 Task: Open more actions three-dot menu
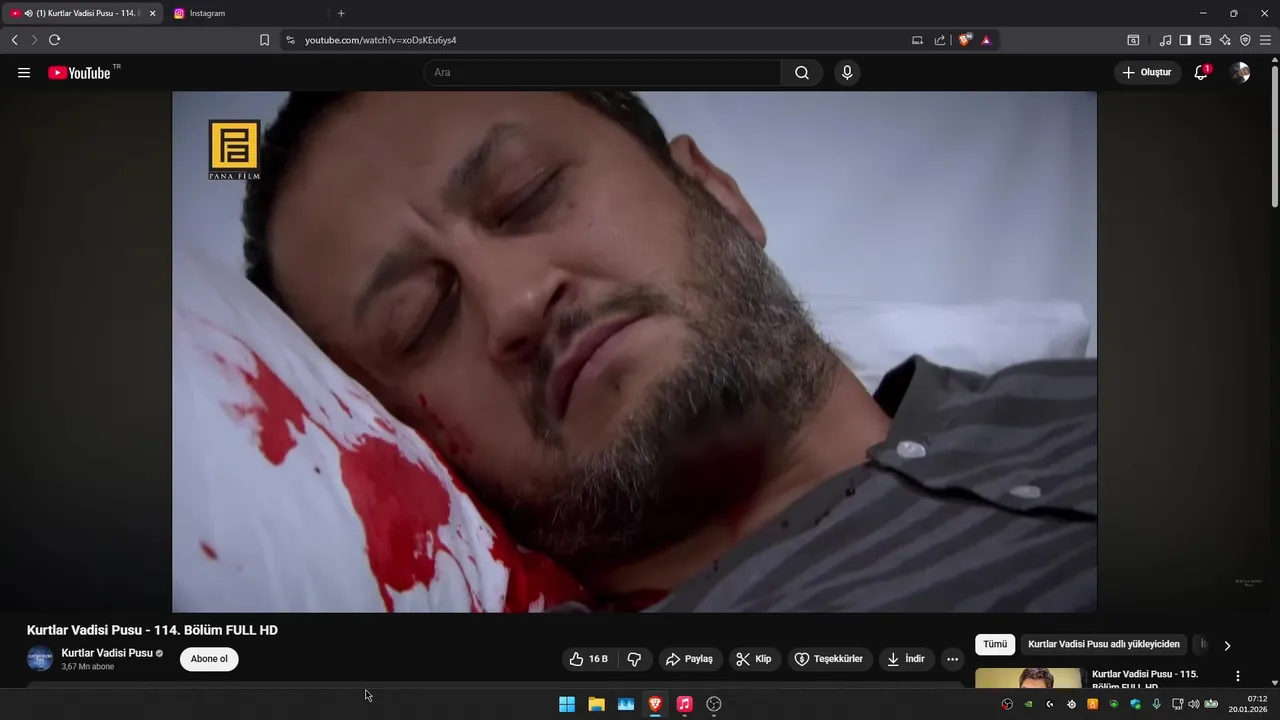click(952, 659)
